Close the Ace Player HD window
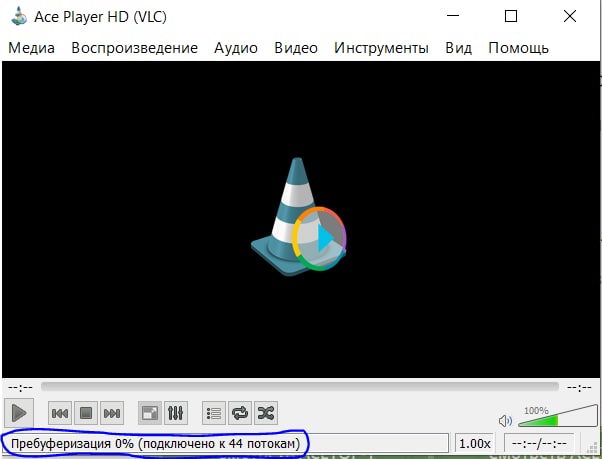 pos(570,16)
